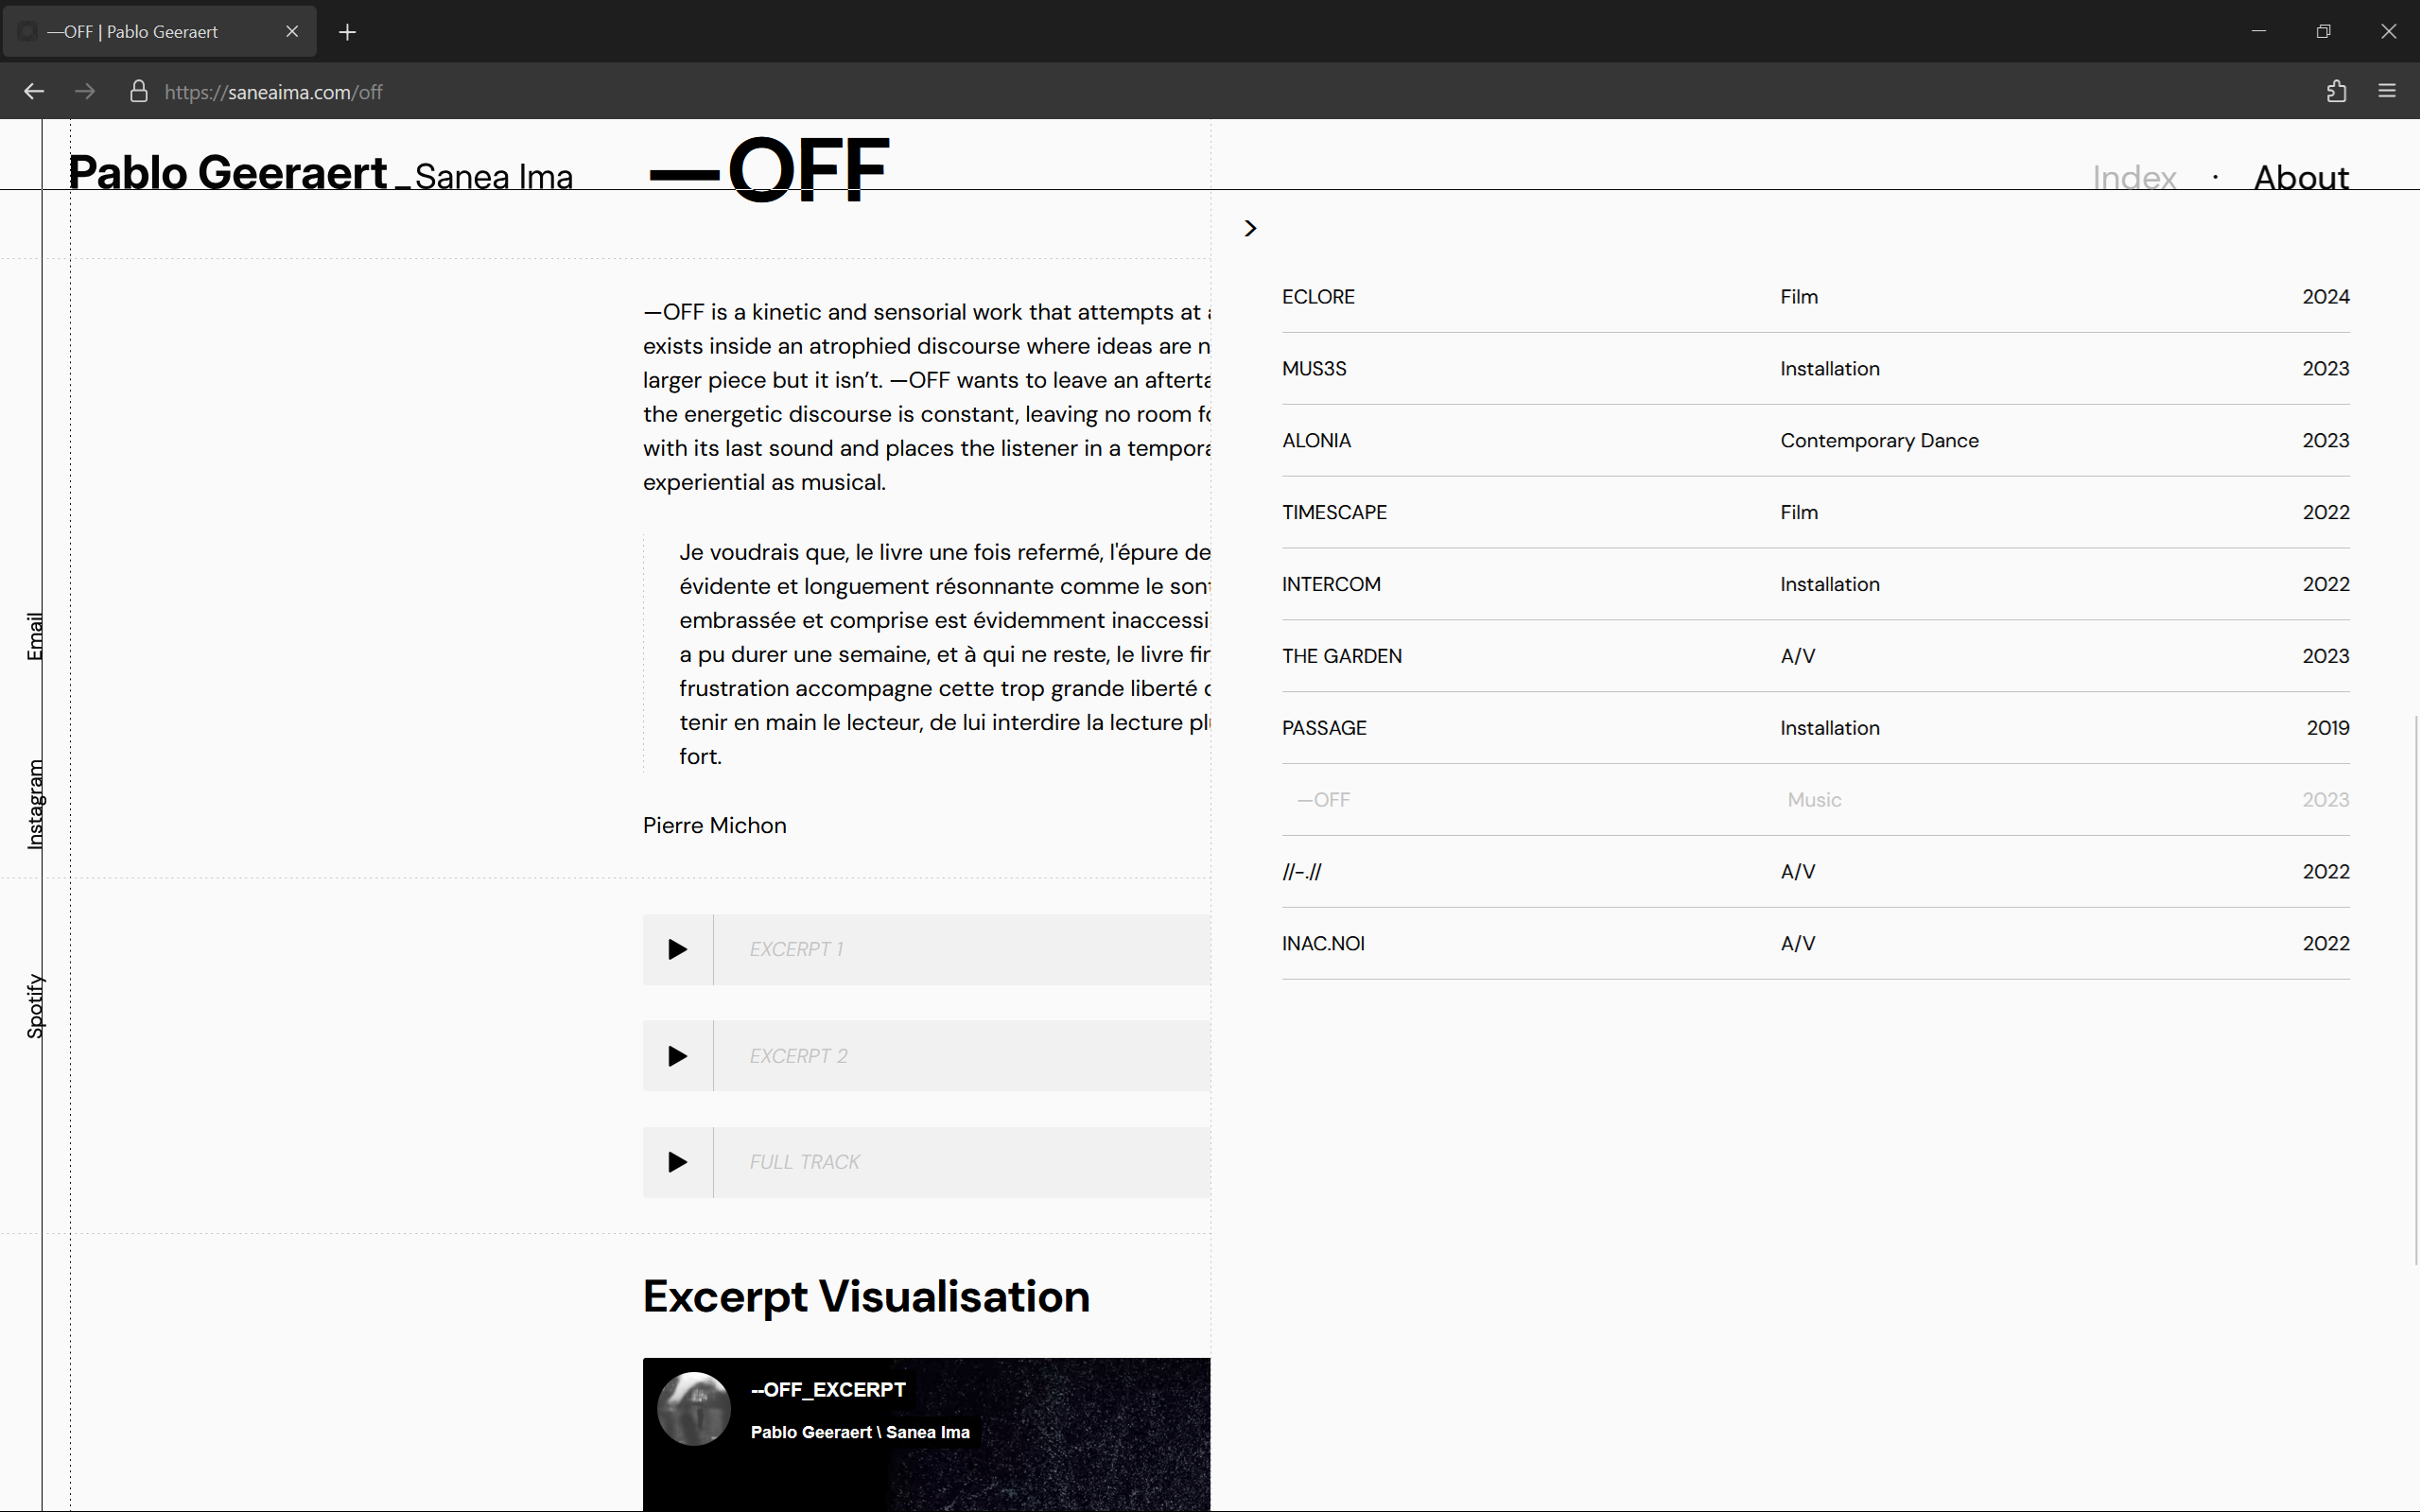The height and width of the screenshot is (1512, 2420).
Task: Open the Instagram sidebar link
Action: tap(35, 805)
